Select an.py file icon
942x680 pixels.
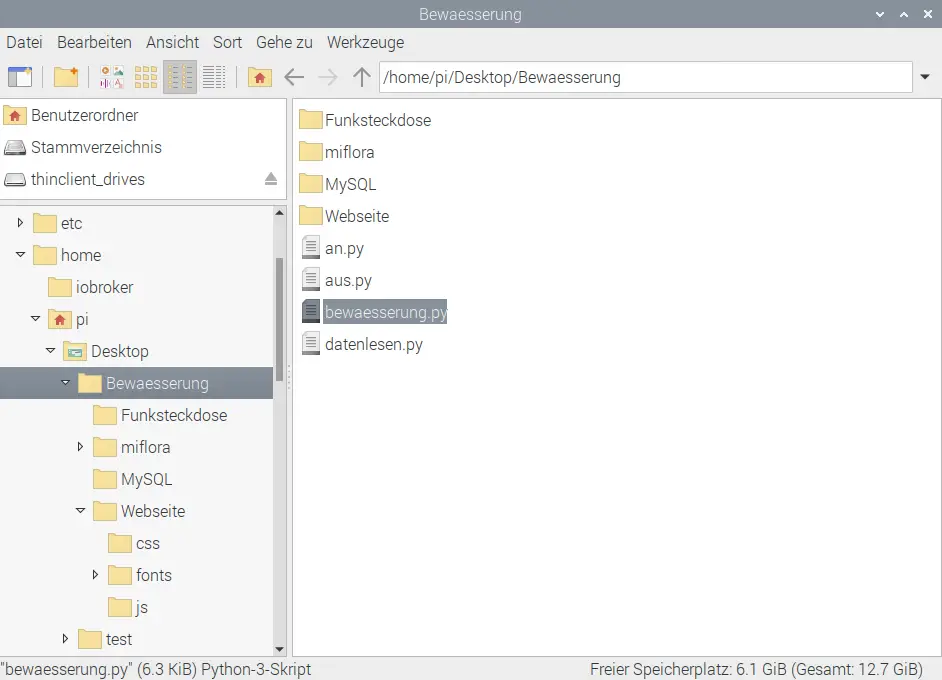311,247
